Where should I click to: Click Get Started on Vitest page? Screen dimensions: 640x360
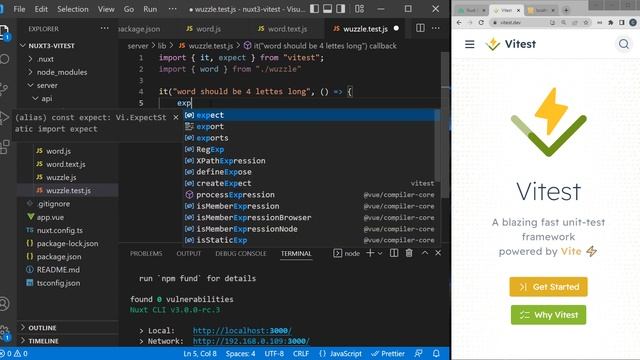[x=548, y=287]
